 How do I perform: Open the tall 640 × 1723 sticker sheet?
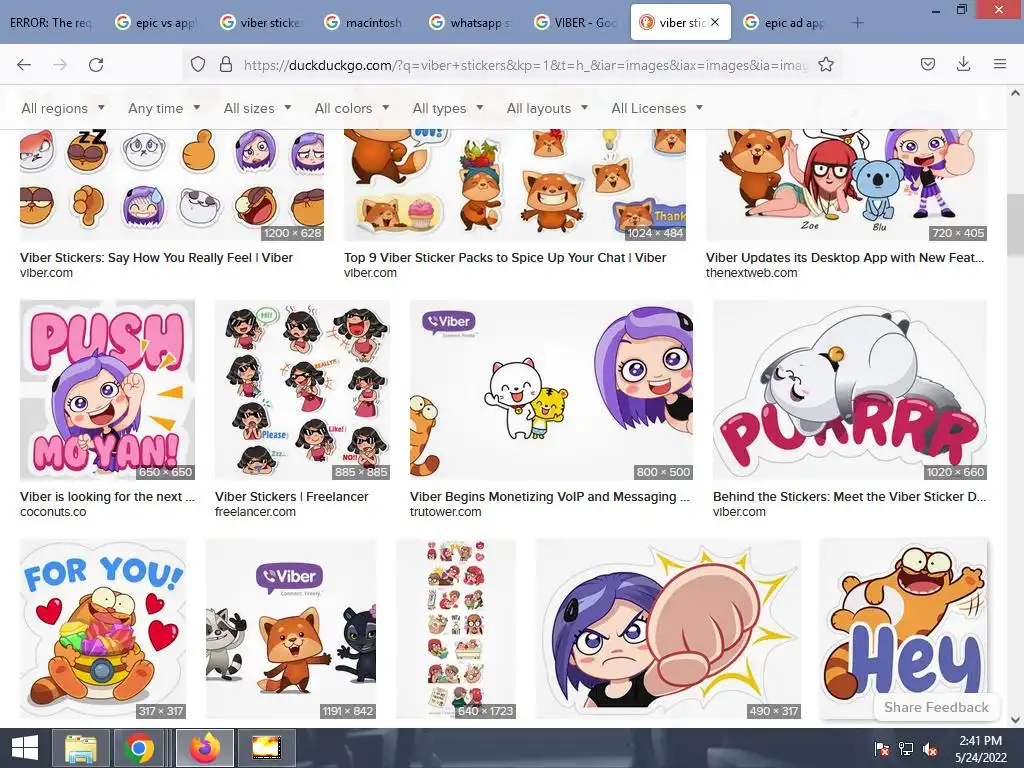[x=456, y=628]
